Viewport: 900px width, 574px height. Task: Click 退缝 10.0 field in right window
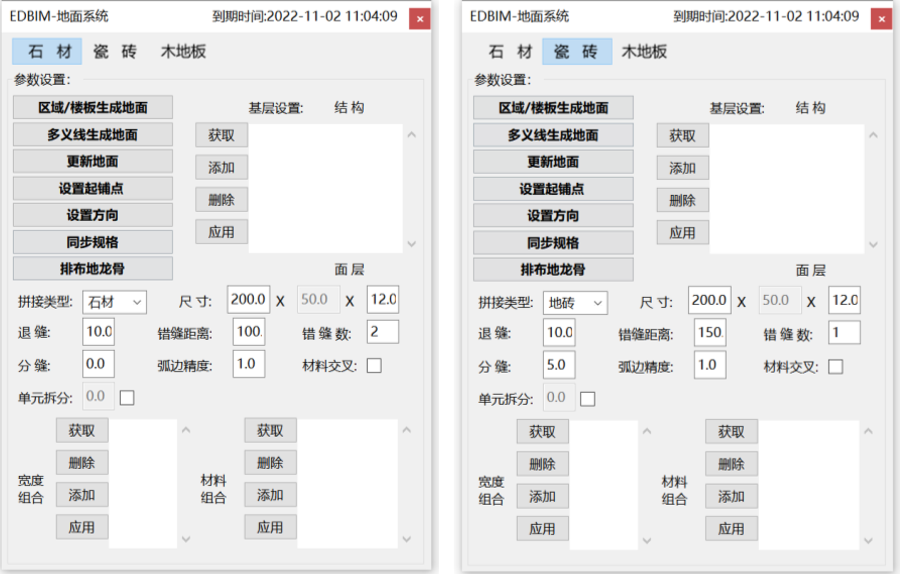coord(559,332)
